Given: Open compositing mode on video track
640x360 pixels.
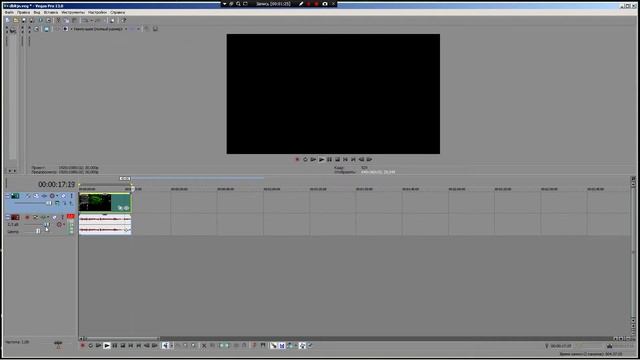Looking at the screenshot, I should (57, 203).
